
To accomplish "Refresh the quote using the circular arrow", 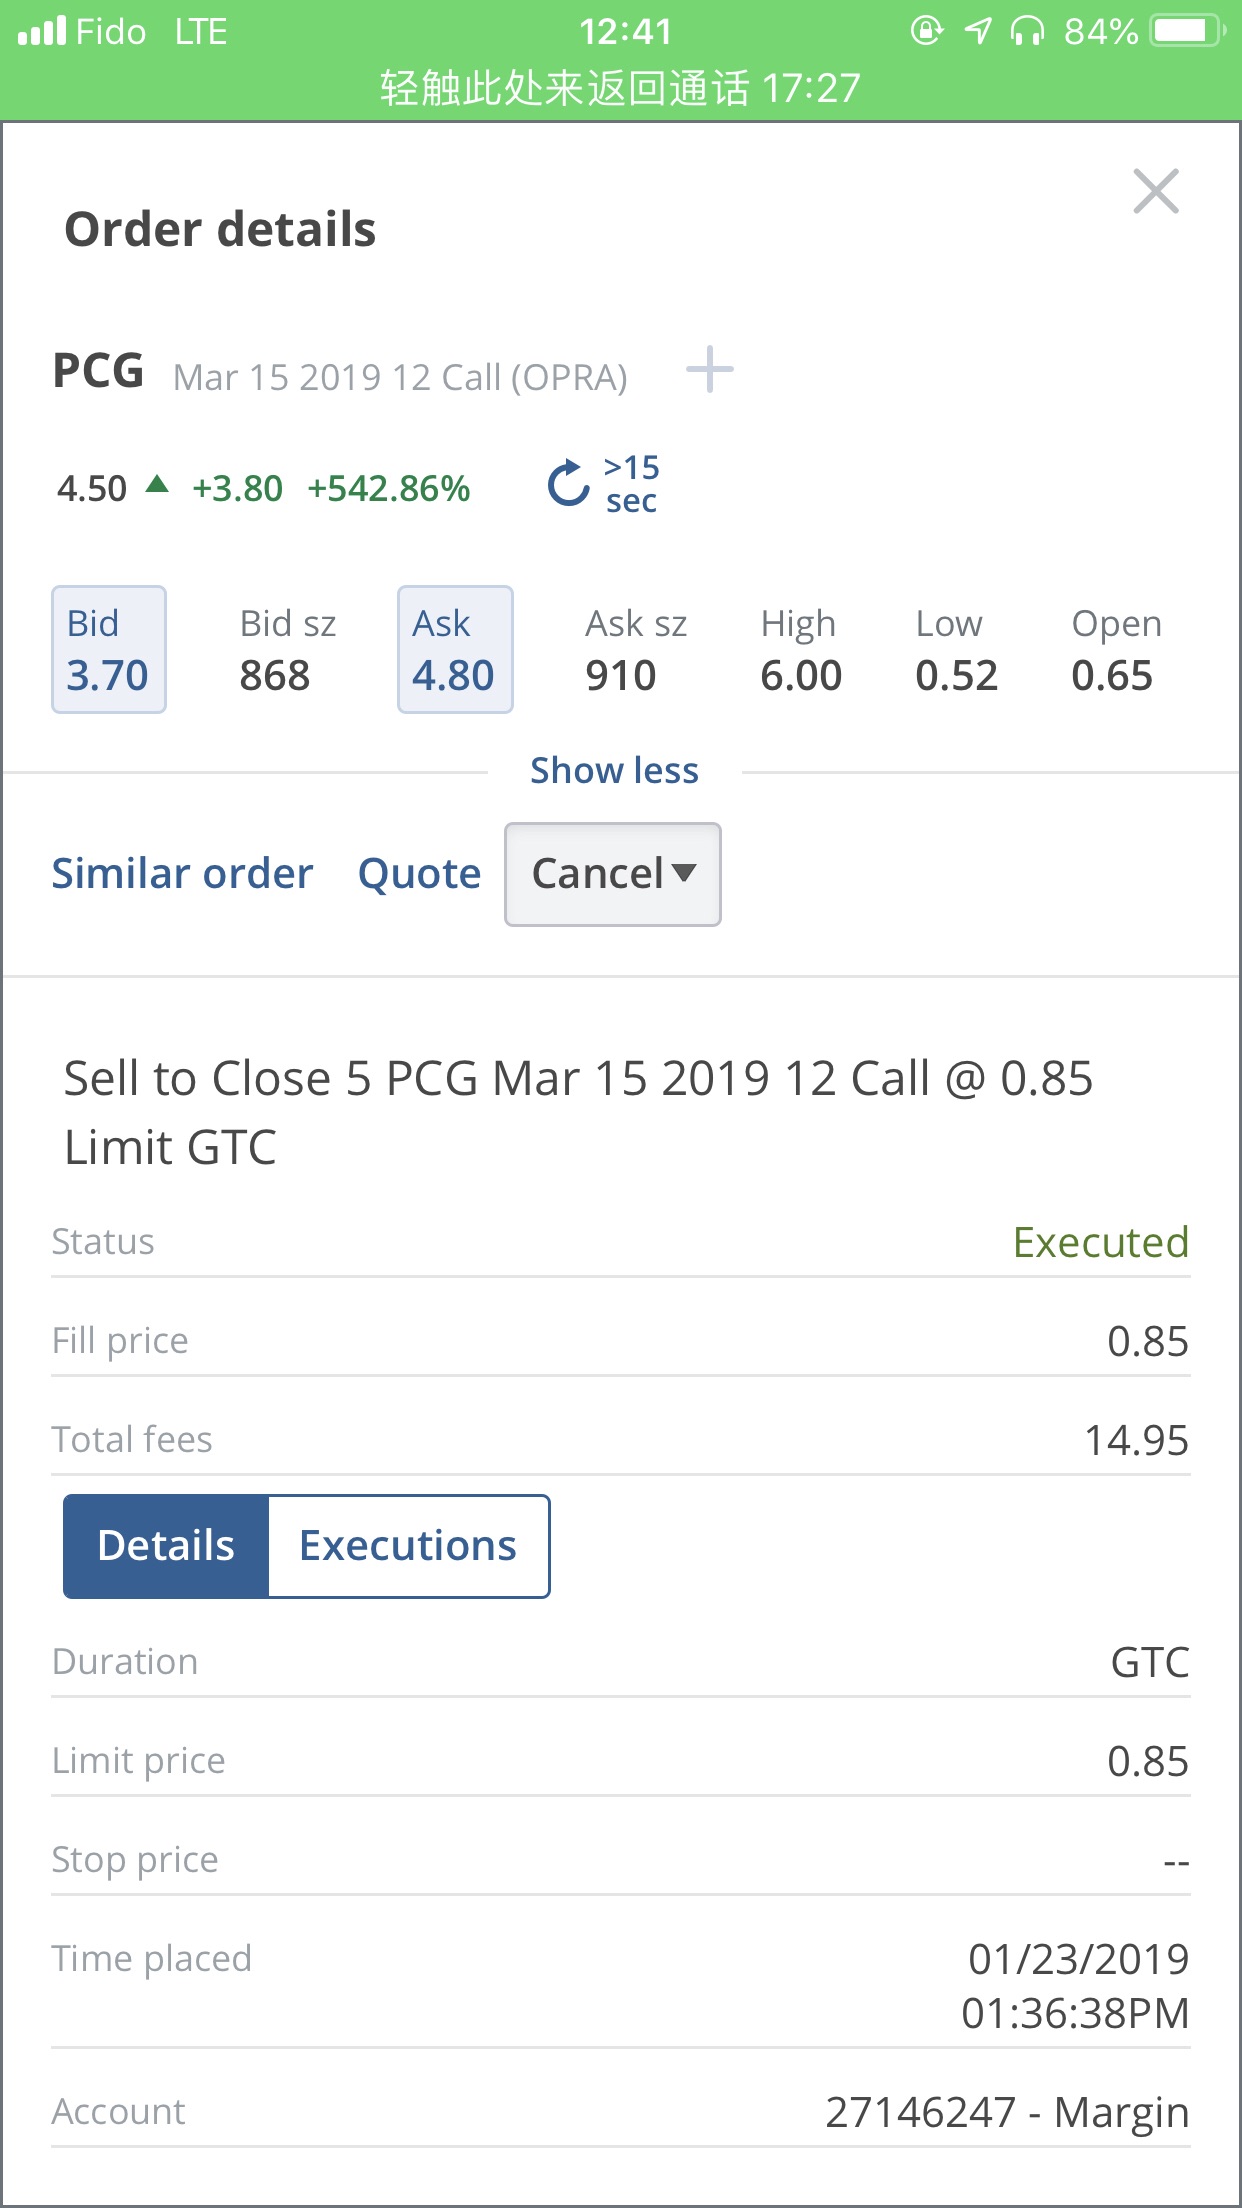I will click(568, 484).
